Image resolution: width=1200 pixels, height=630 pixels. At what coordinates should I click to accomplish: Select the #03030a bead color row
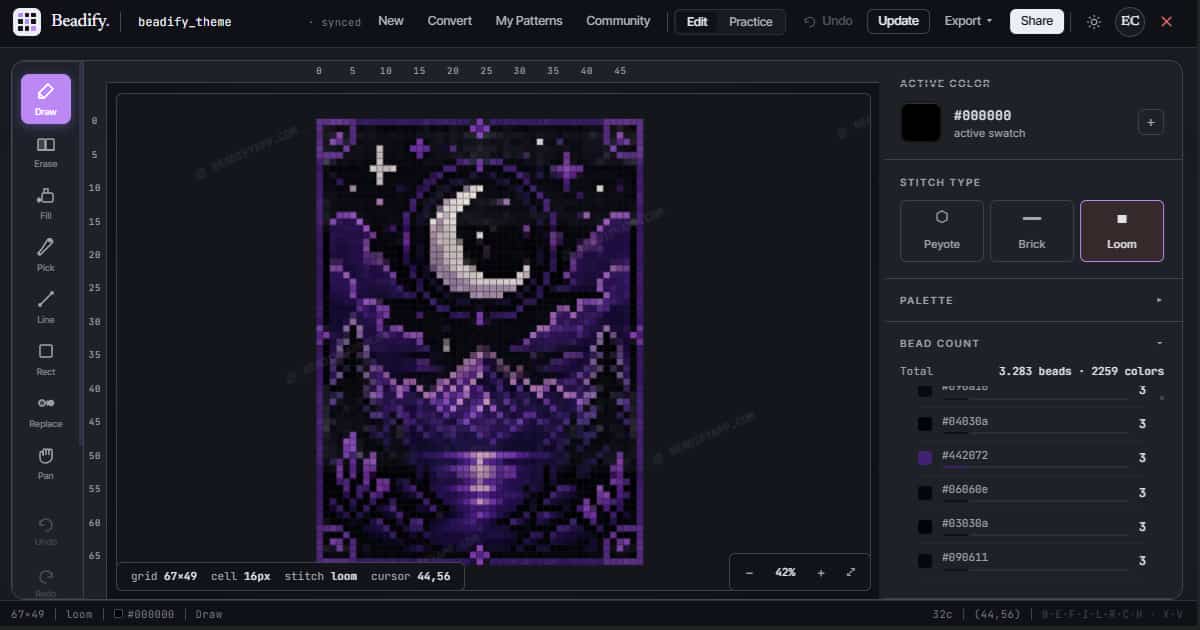click(x=1032, y=526)
